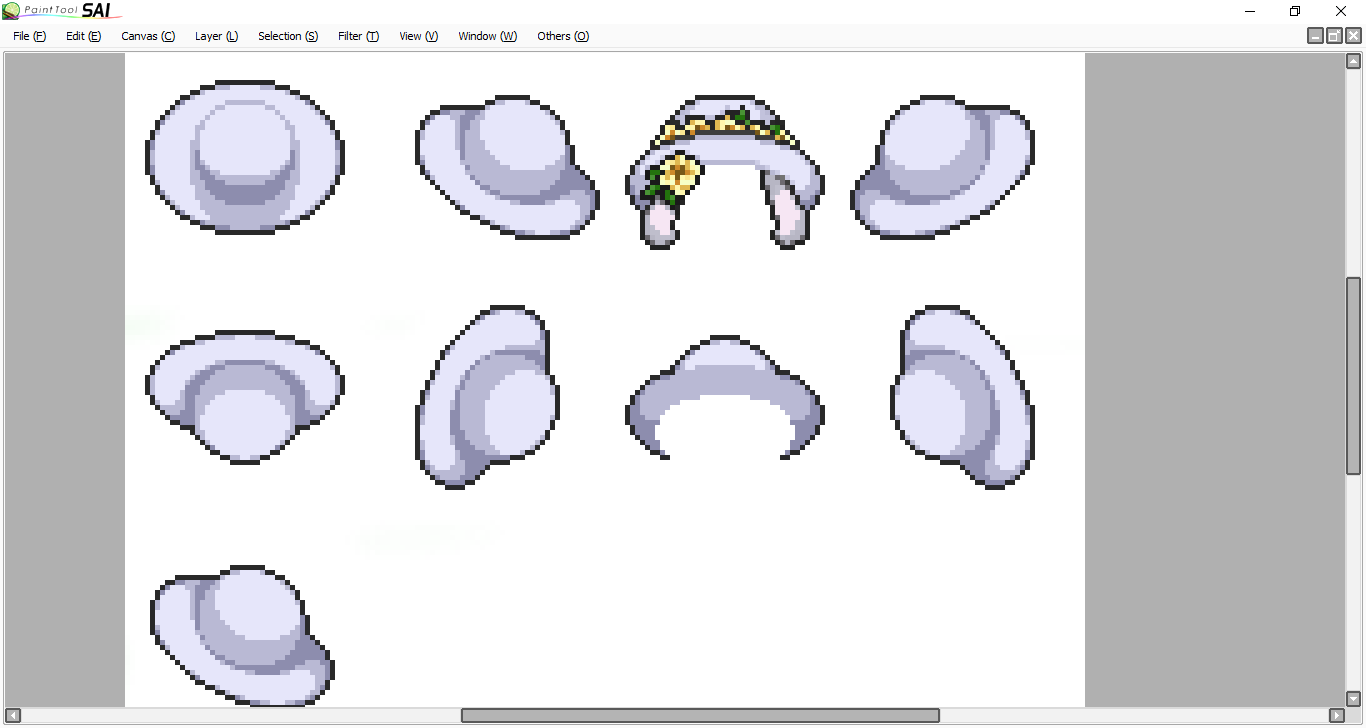Image resolution: width=1366 pixels, height=728 pixels.
Task: Click the horizontal scrollbar thumb
Action: (700, 715)
